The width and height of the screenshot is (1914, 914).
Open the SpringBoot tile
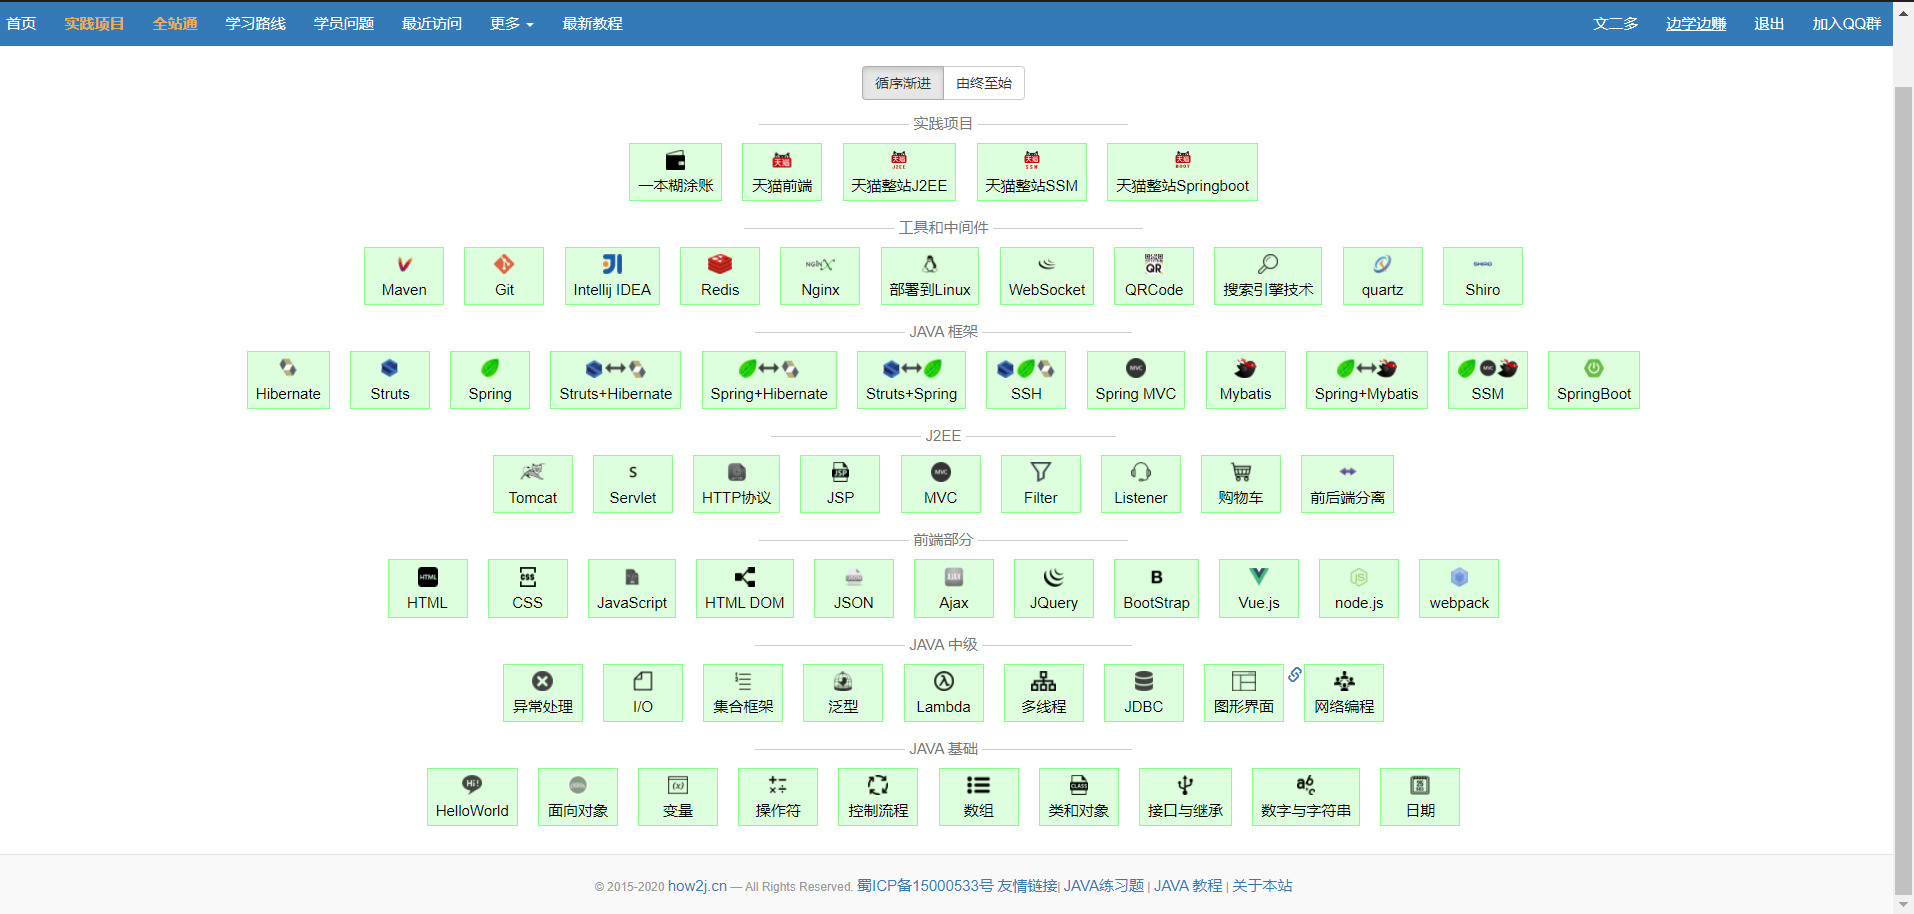click(1594, 380)
